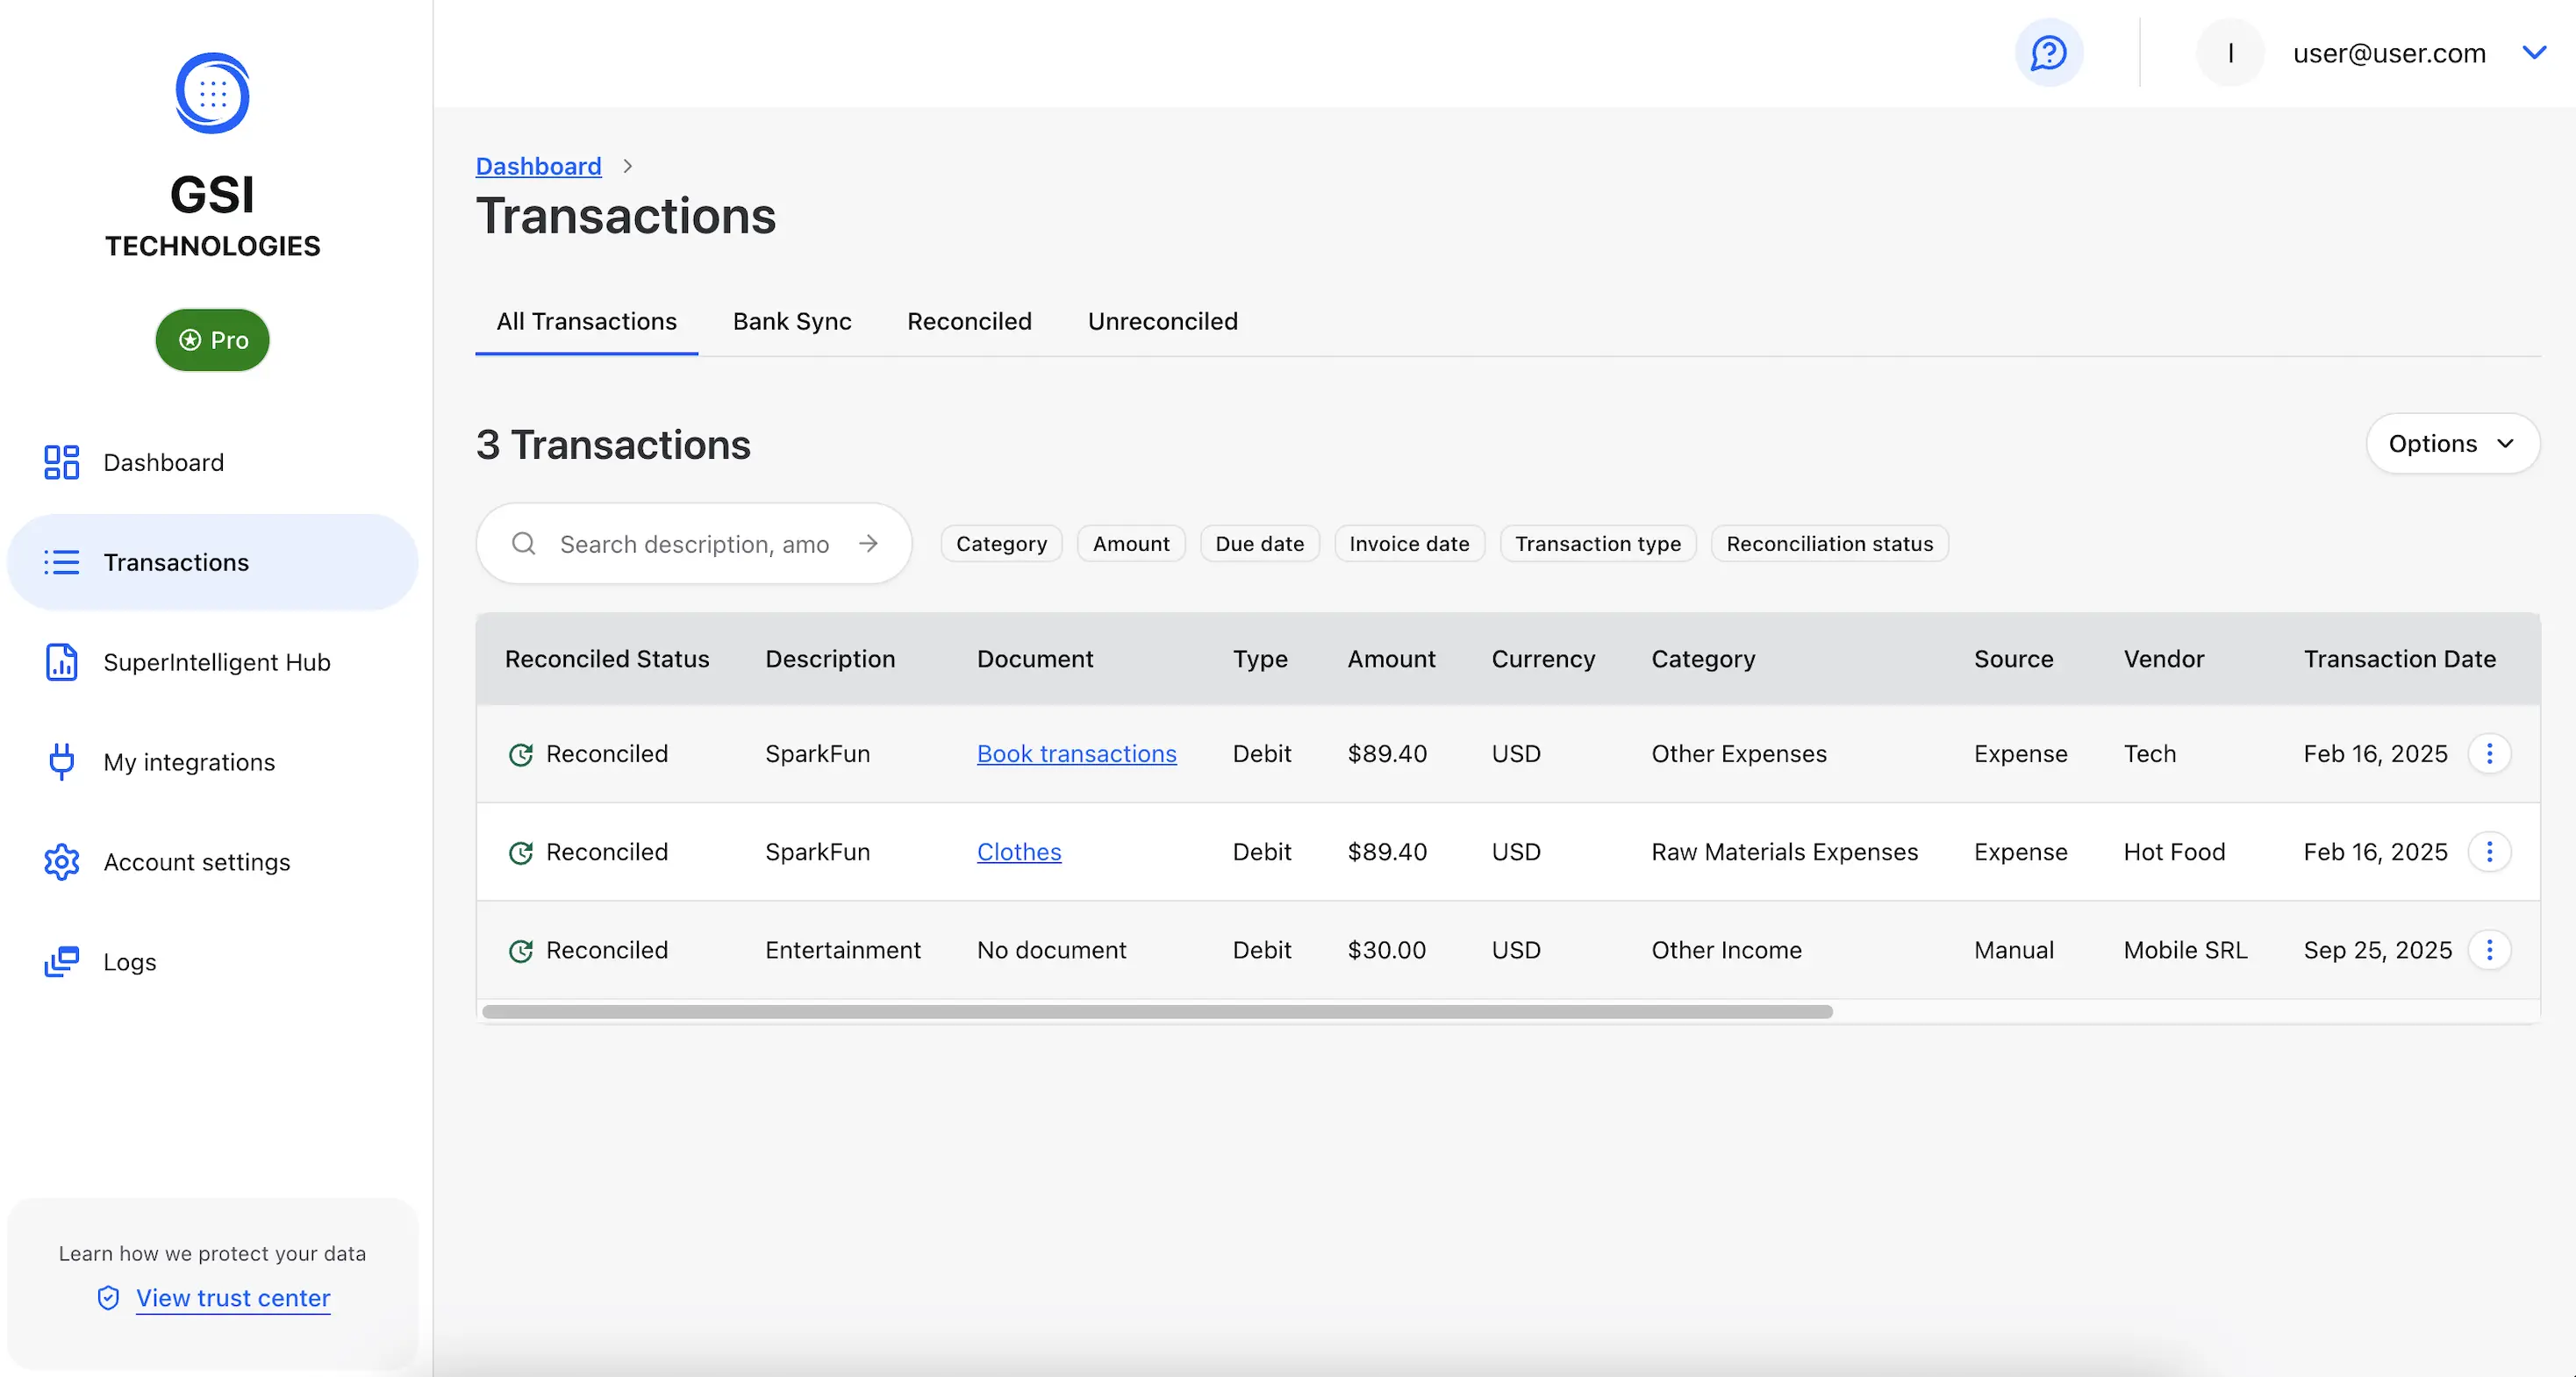Click the search description input field
This screenshot has height=1377, width=2576.
694,543
